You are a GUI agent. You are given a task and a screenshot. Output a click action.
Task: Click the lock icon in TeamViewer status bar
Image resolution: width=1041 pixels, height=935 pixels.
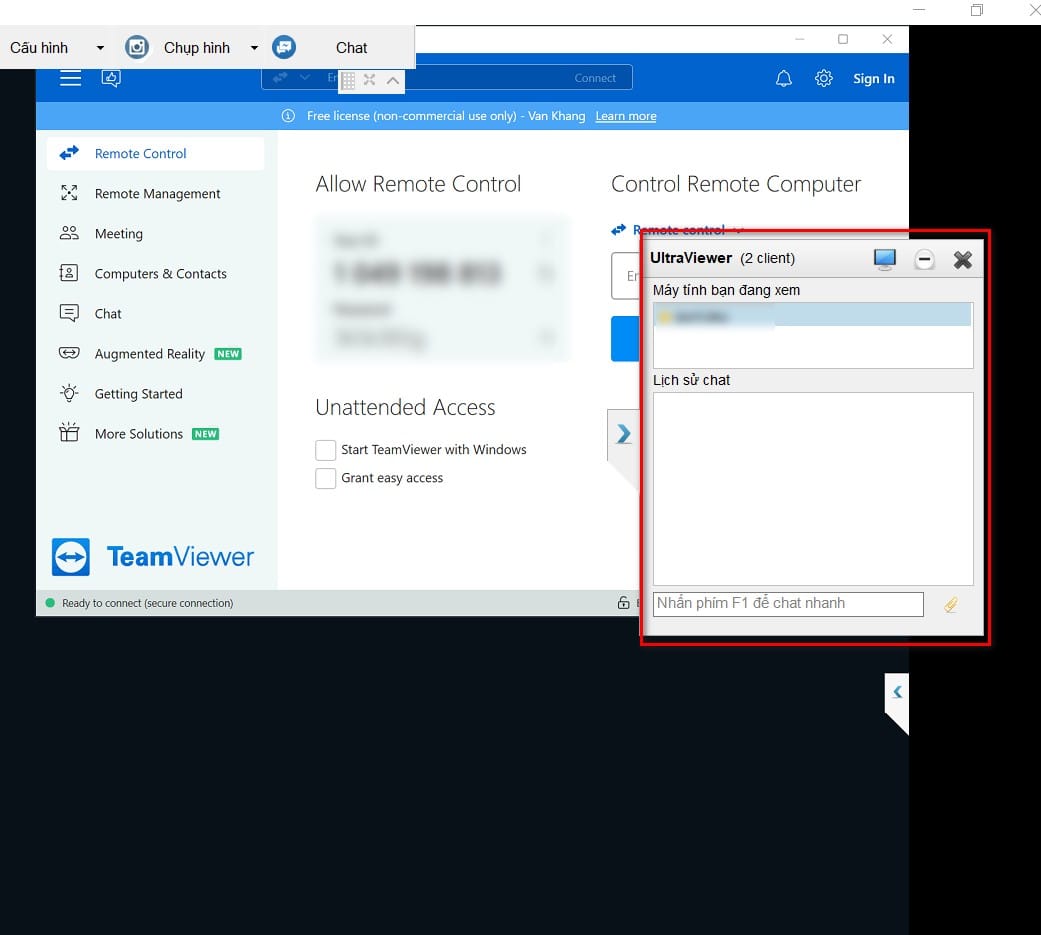tap(623, 602)
